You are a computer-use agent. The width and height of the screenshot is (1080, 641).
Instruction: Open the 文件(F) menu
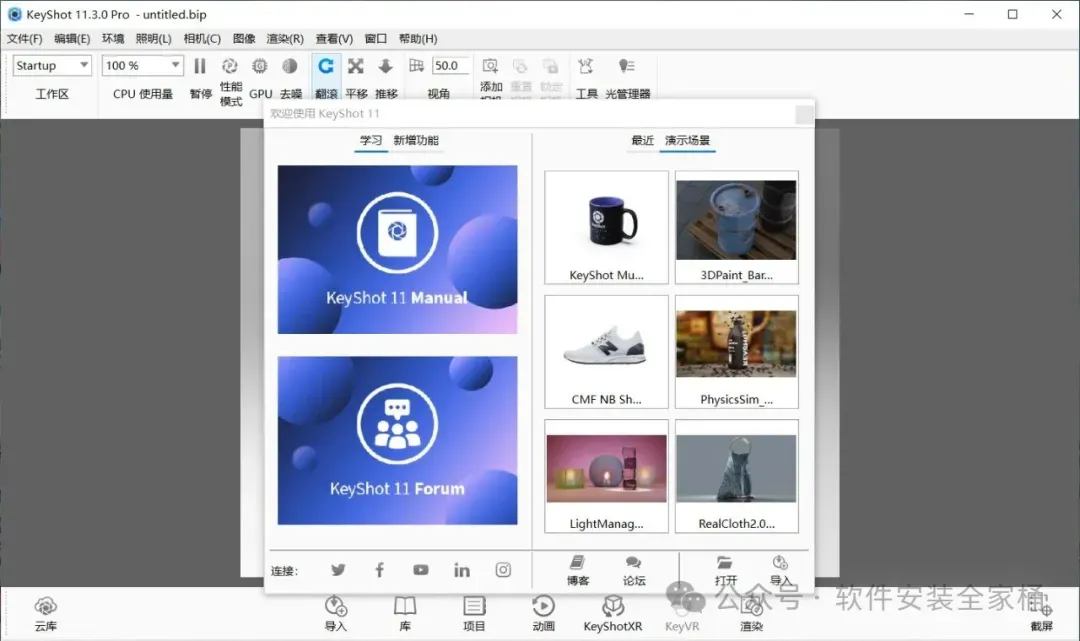click(x=24, y=39)
